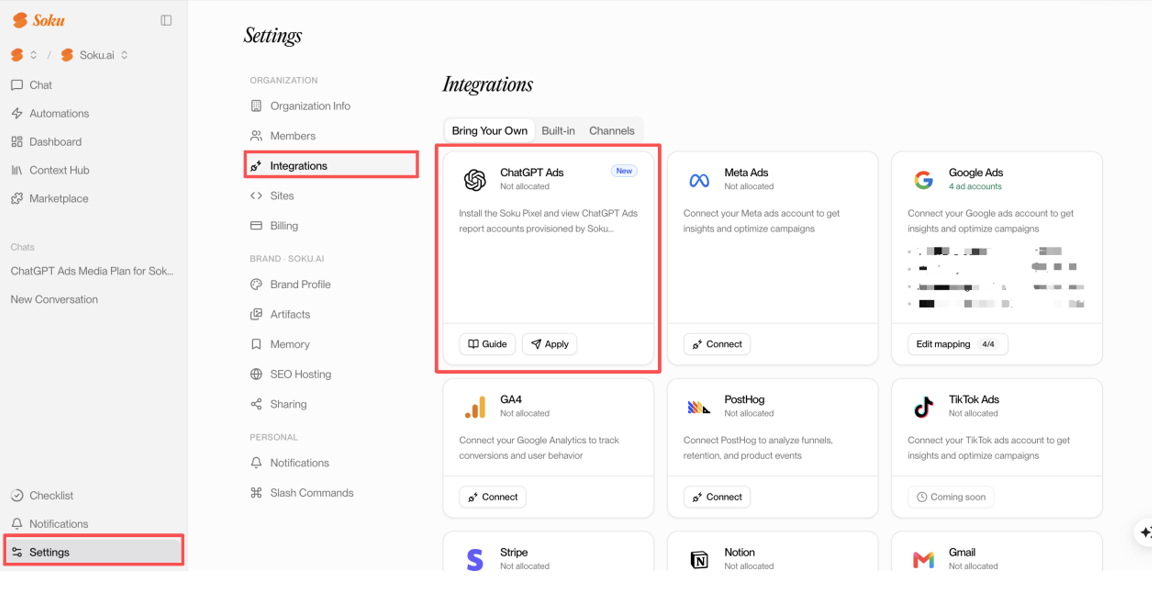The image size is (1152, 603).
Task: Open ChatGPT Ads Media Plan chat
Action: coord(92,271)
